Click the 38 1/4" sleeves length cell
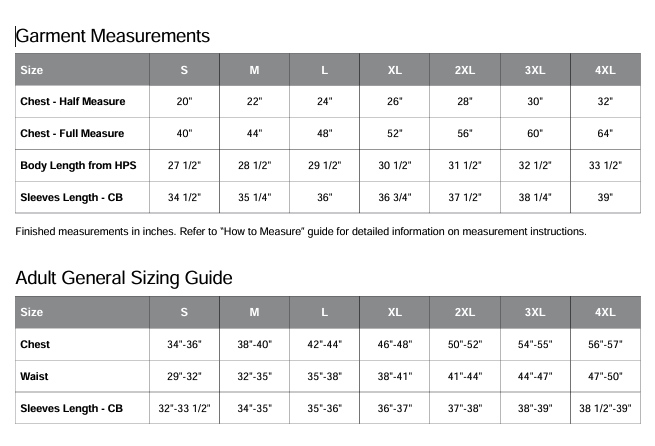Viewport: 655px width, 446px height. tap(535, 197)
